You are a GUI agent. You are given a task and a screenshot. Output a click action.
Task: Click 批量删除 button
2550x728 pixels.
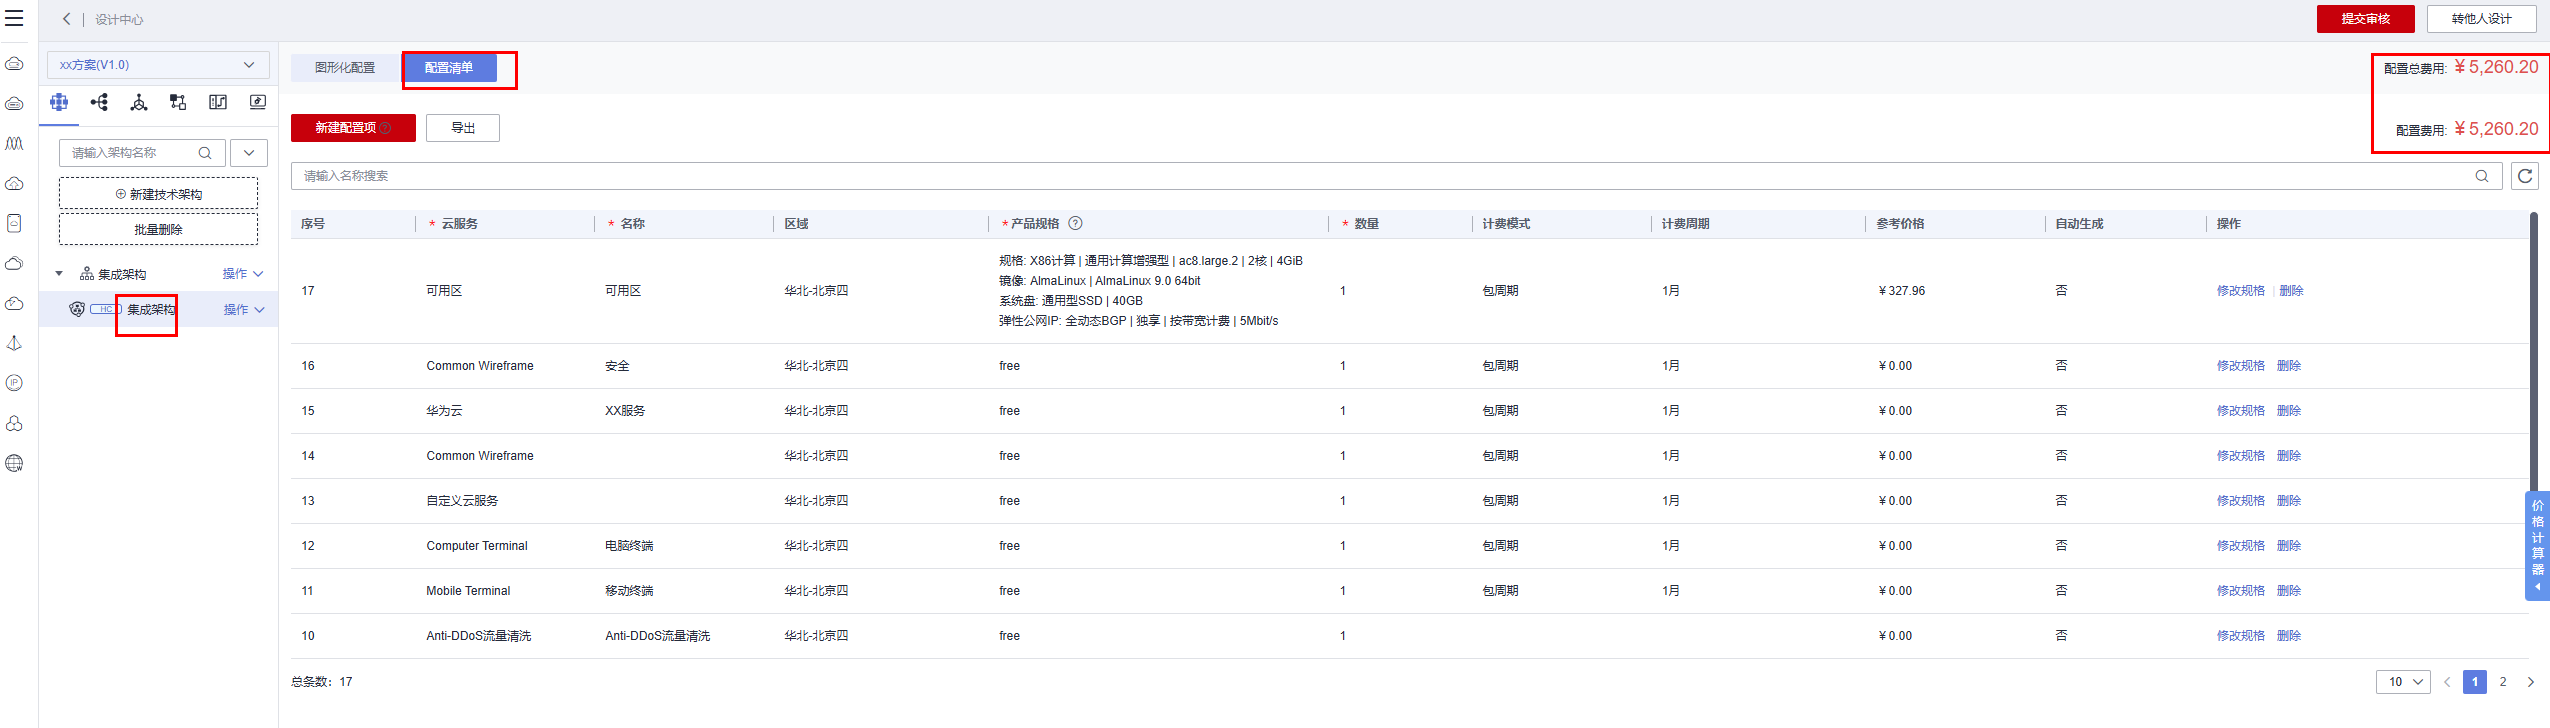pos(158,229)
